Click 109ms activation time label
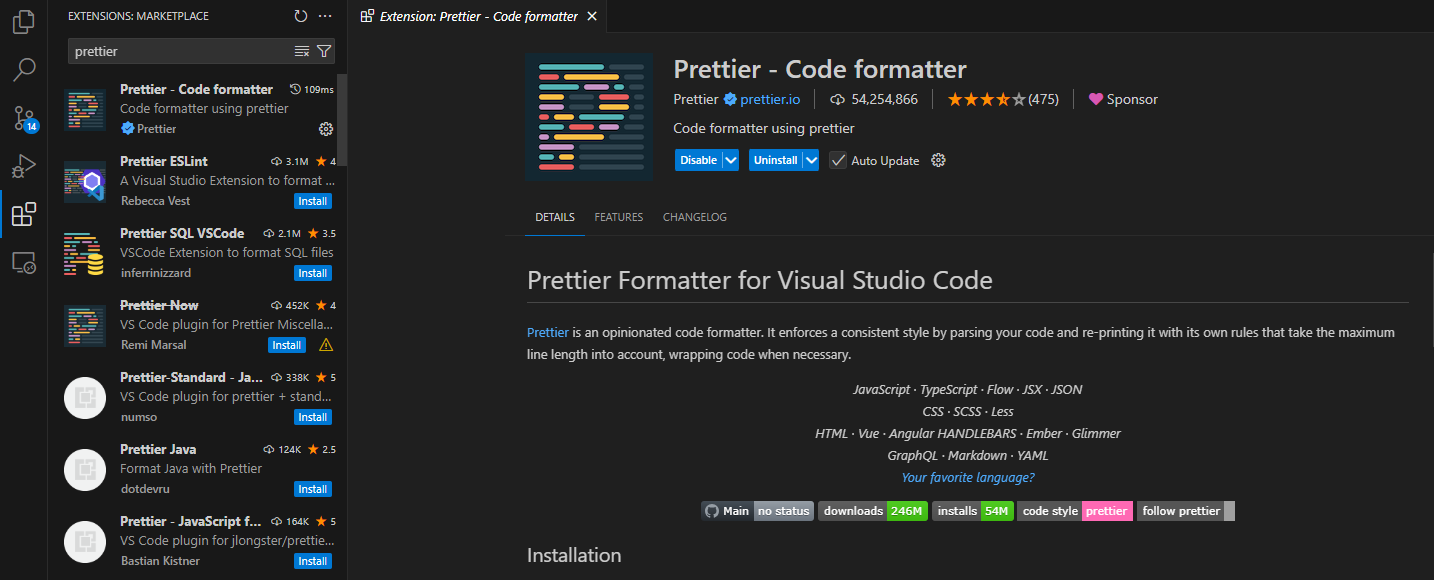This screenshot has width=1434, height=580. click(x=311, y=89)
